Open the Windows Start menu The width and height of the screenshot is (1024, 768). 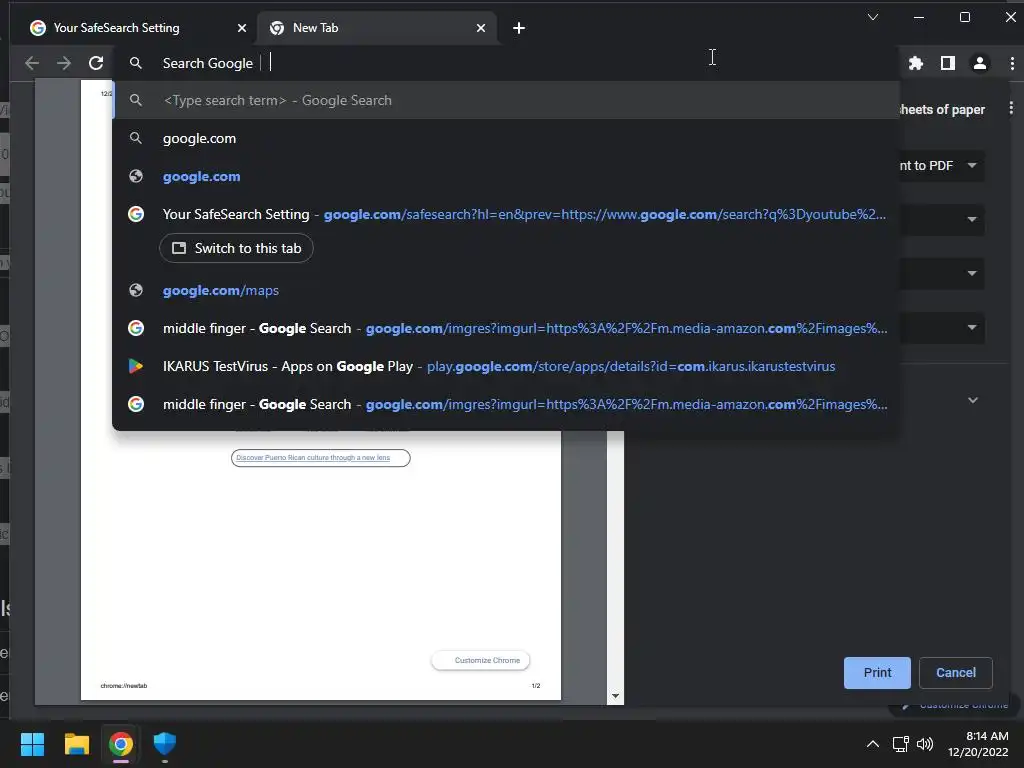tap(32, 744)
